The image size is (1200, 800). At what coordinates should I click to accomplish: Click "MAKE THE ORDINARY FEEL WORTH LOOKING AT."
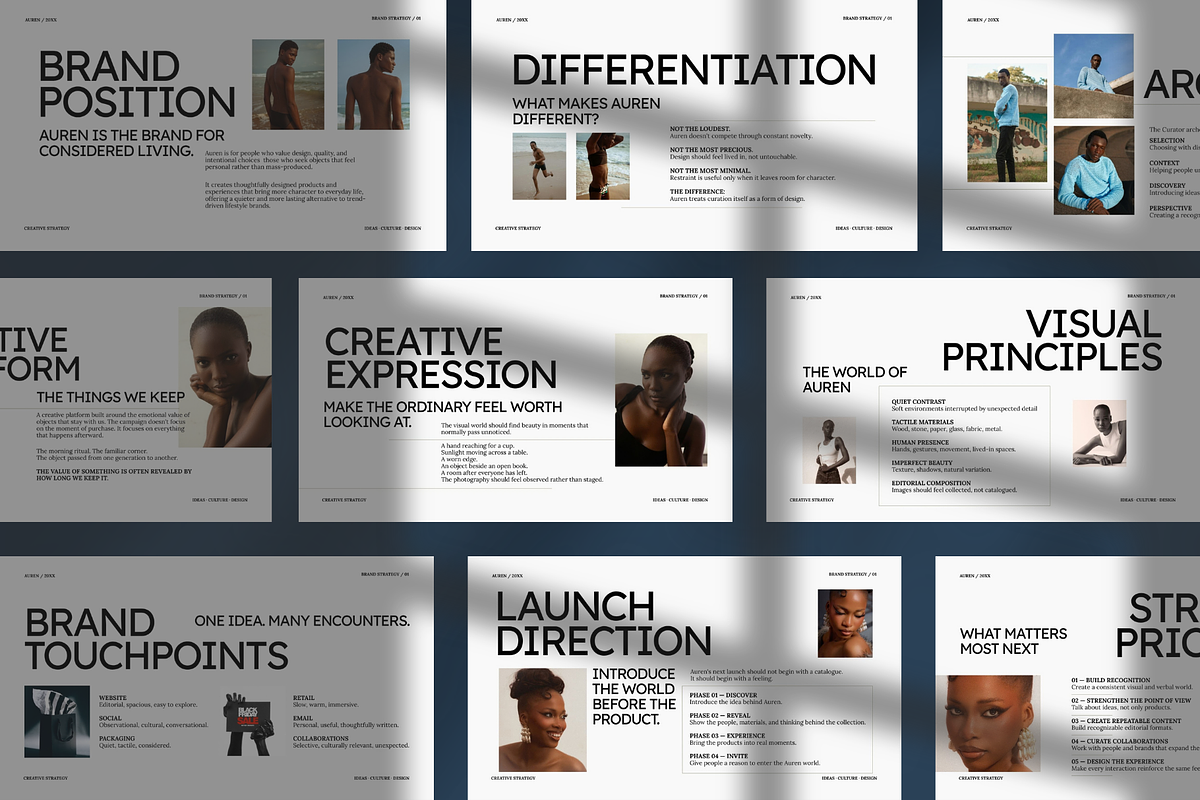point(443,415)
